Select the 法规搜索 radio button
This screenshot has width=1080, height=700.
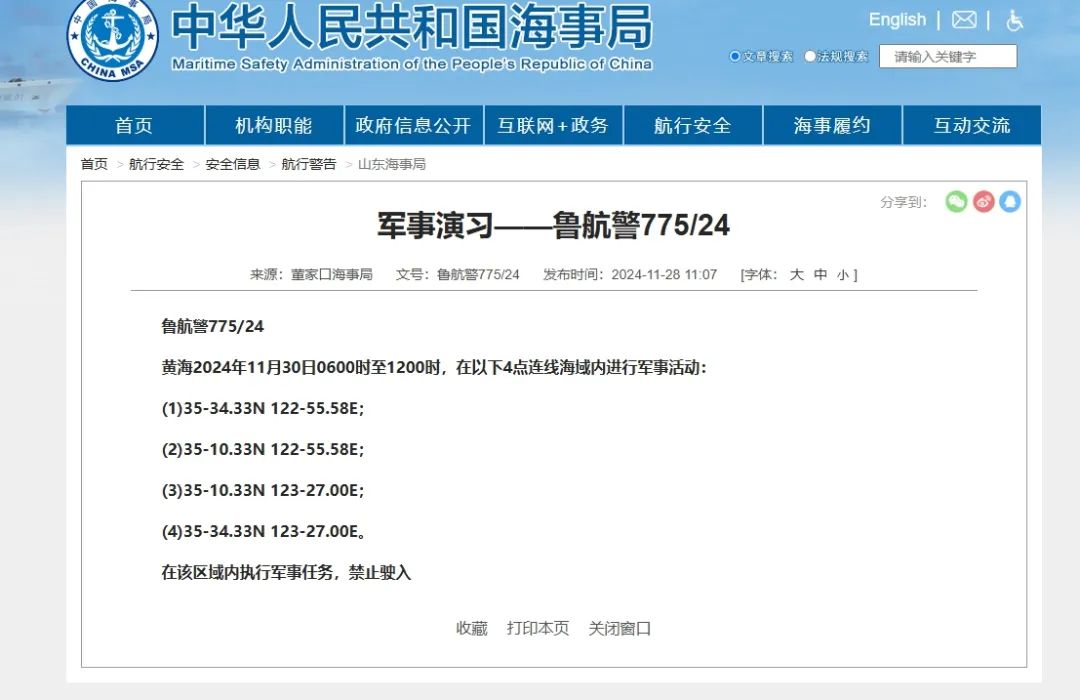click(810, 56)
